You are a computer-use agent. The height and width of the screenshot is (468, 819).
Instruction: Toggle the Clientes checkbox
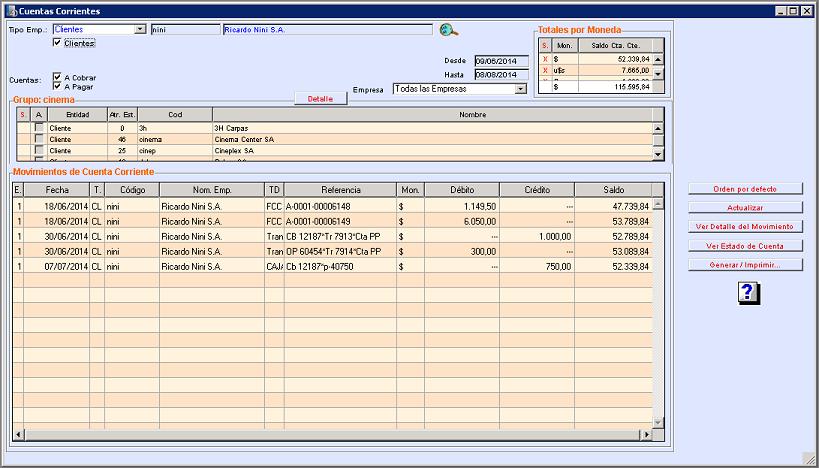[x=57, y=43]
